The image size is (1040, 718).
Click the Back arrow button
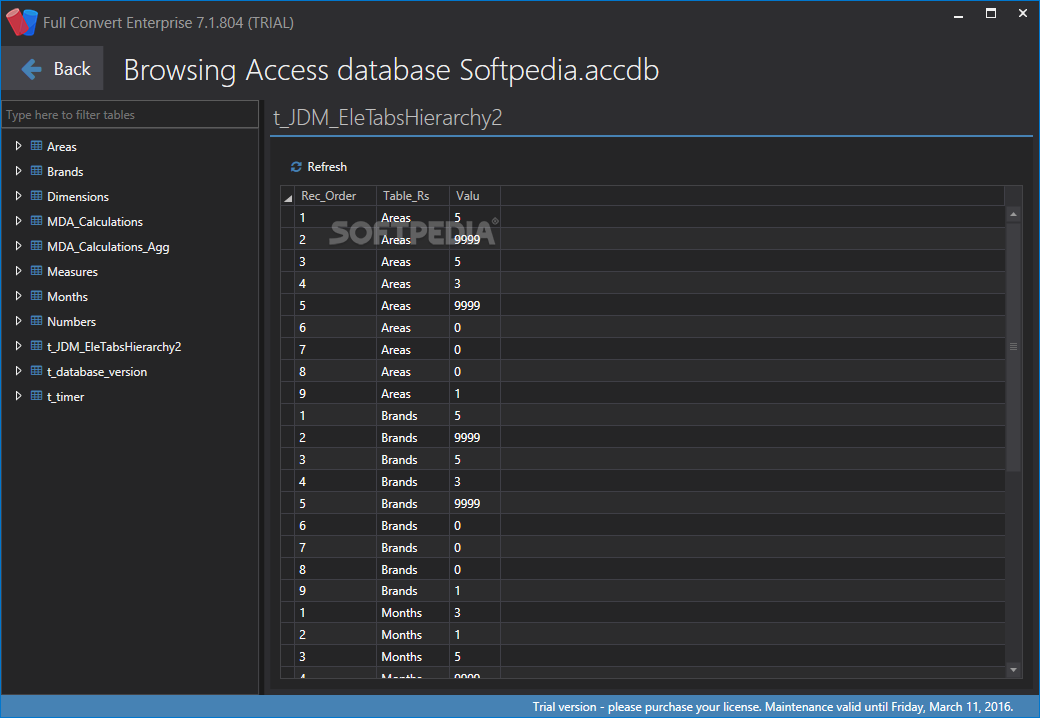[52, 68]
